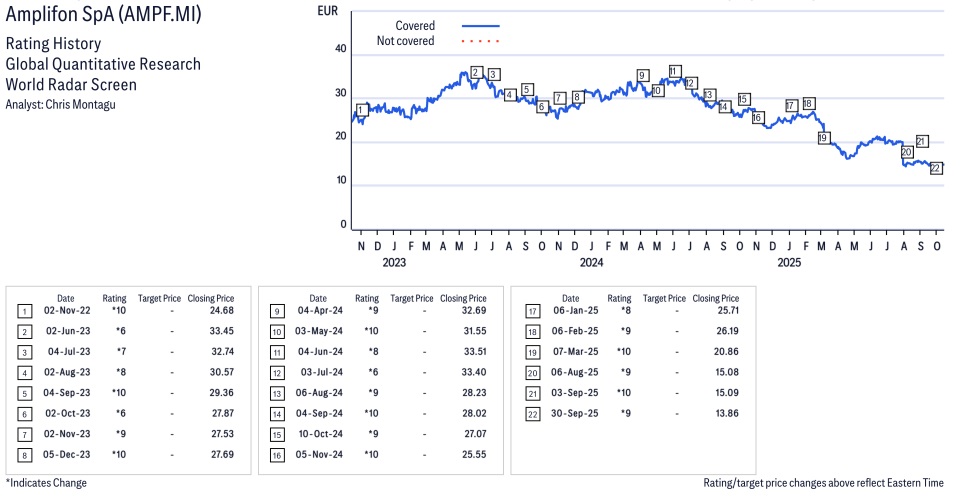Click the *Indicates Change footnote
This screenshot has width=955, height=489.
point(46,483)
